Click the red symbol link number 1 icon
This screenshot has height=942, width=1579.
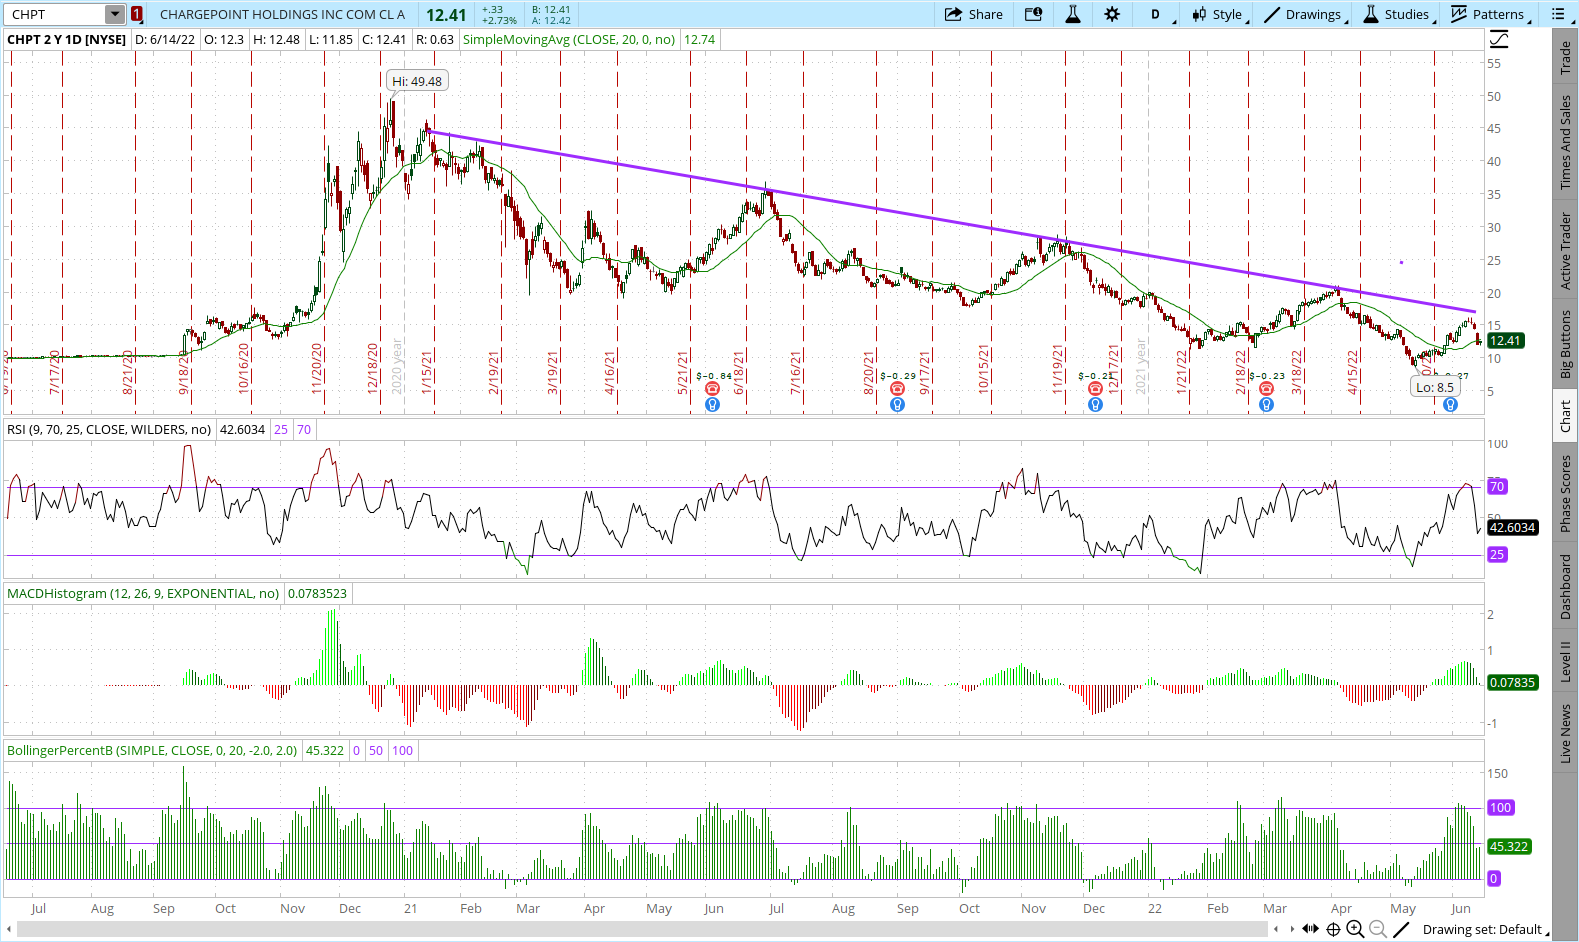137,14
